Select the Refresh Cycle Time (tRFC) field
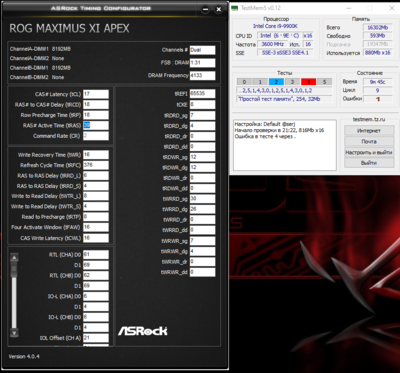 coord(96,165)
